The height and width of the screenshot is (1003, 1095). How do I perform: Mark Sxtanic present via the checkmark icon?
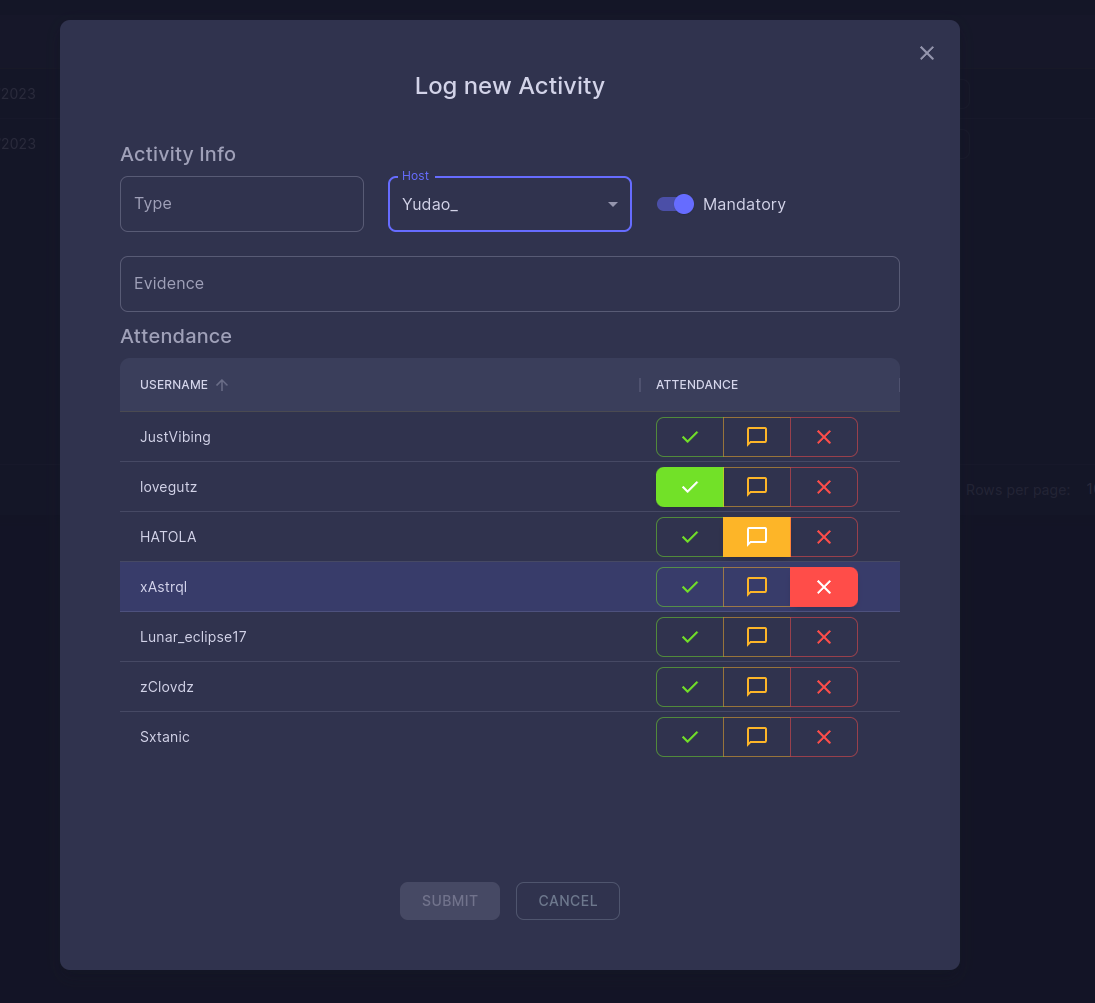[689, 737]
